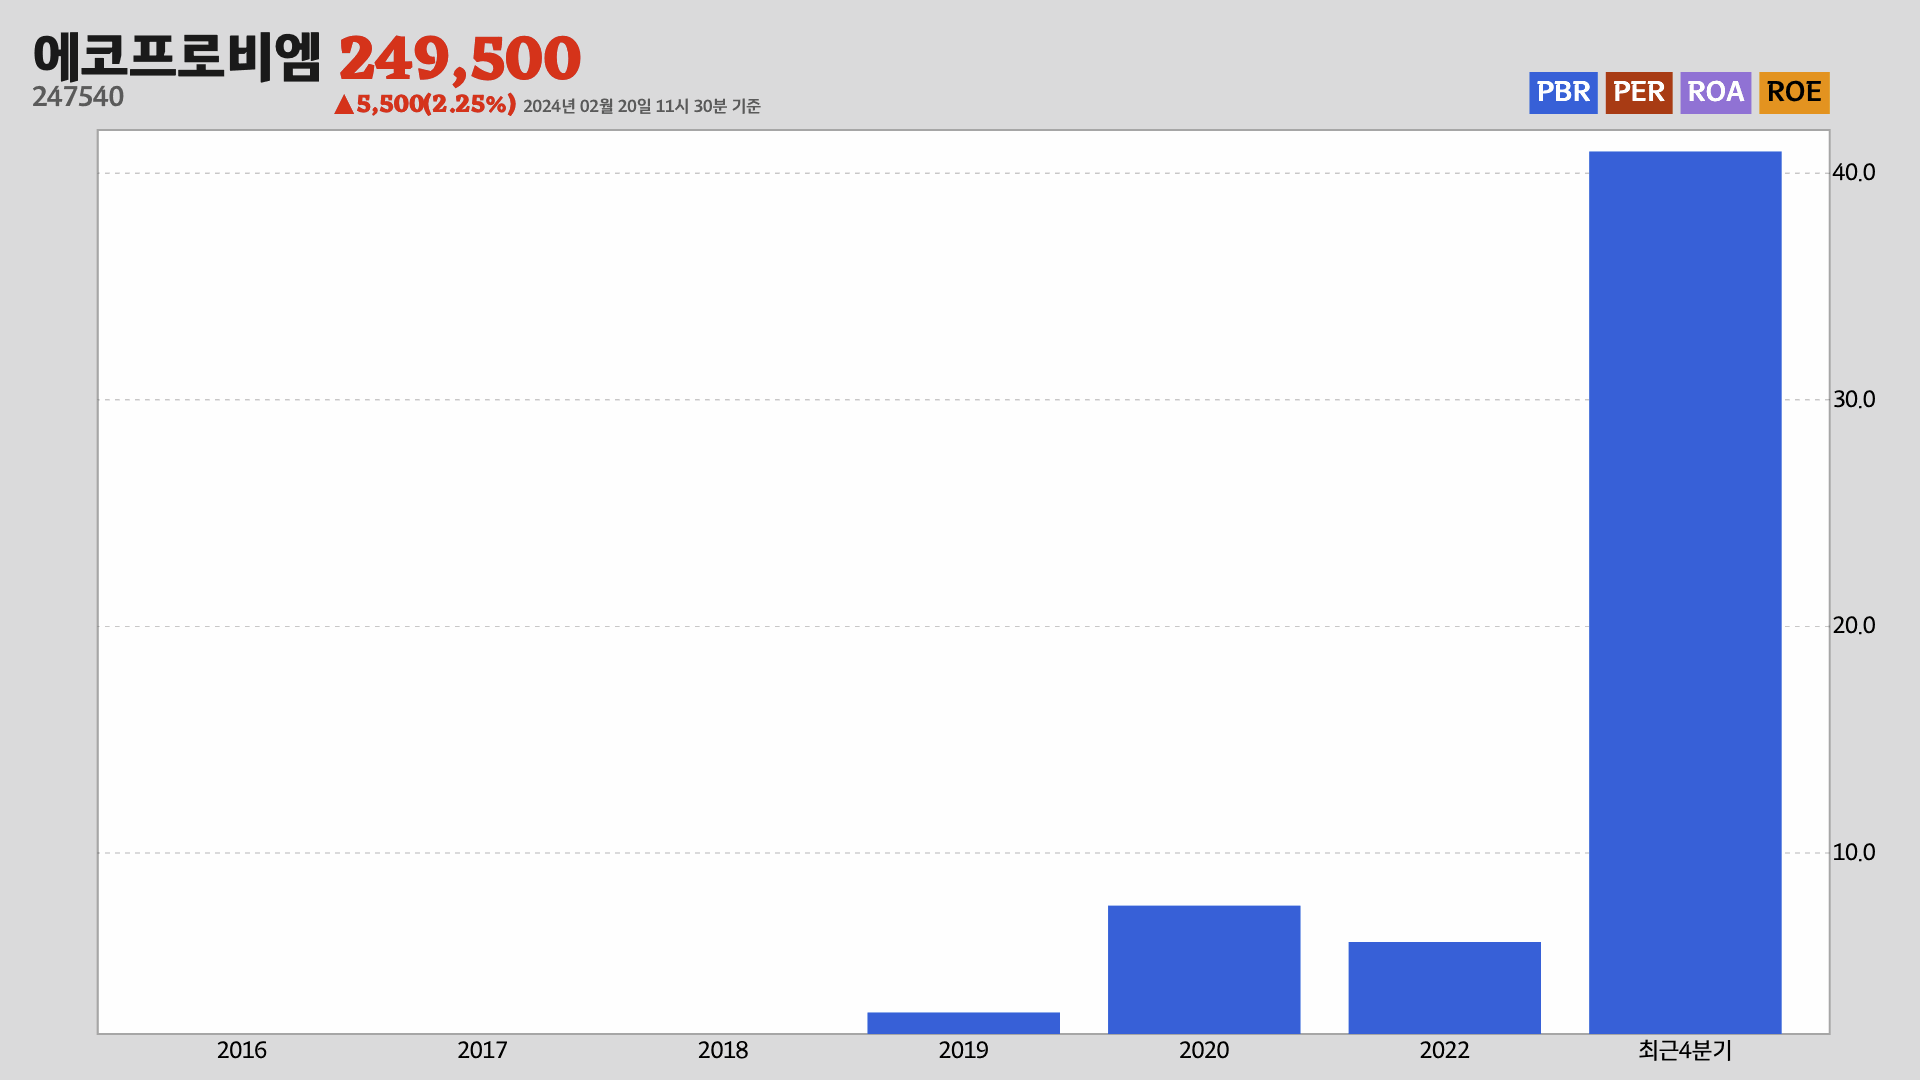This screenshot has width=1920, height=1080.
Task: Click the stock code 247540
Action: (x=78, y=97)
